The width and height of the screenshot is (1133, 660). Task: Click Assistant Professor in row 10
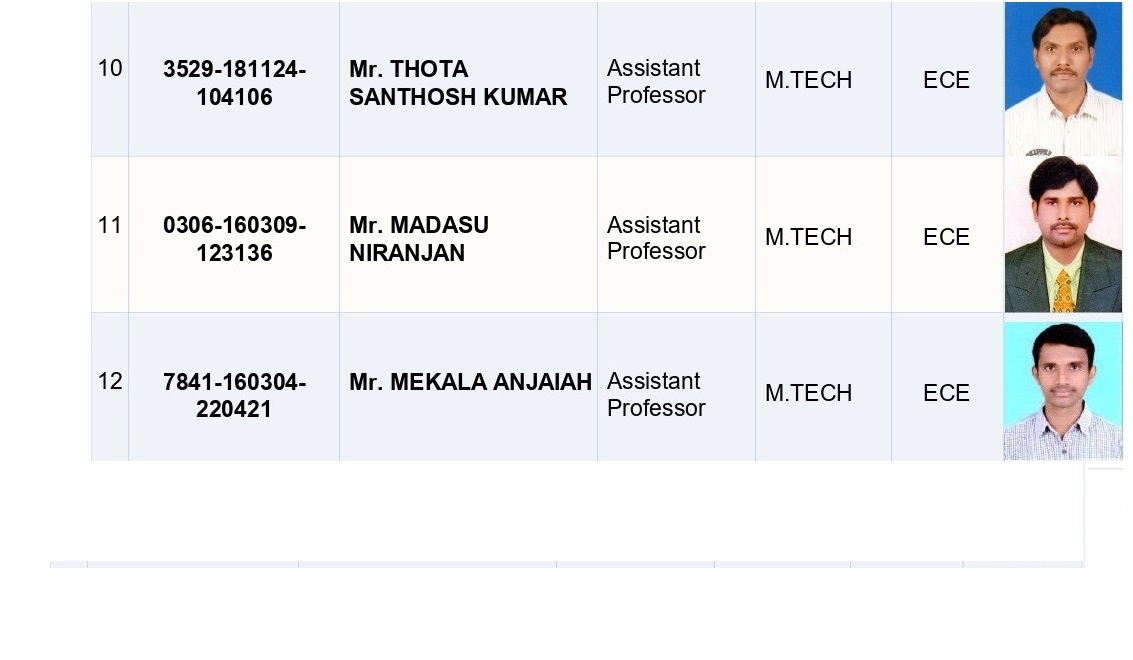(x=656, y=82)
